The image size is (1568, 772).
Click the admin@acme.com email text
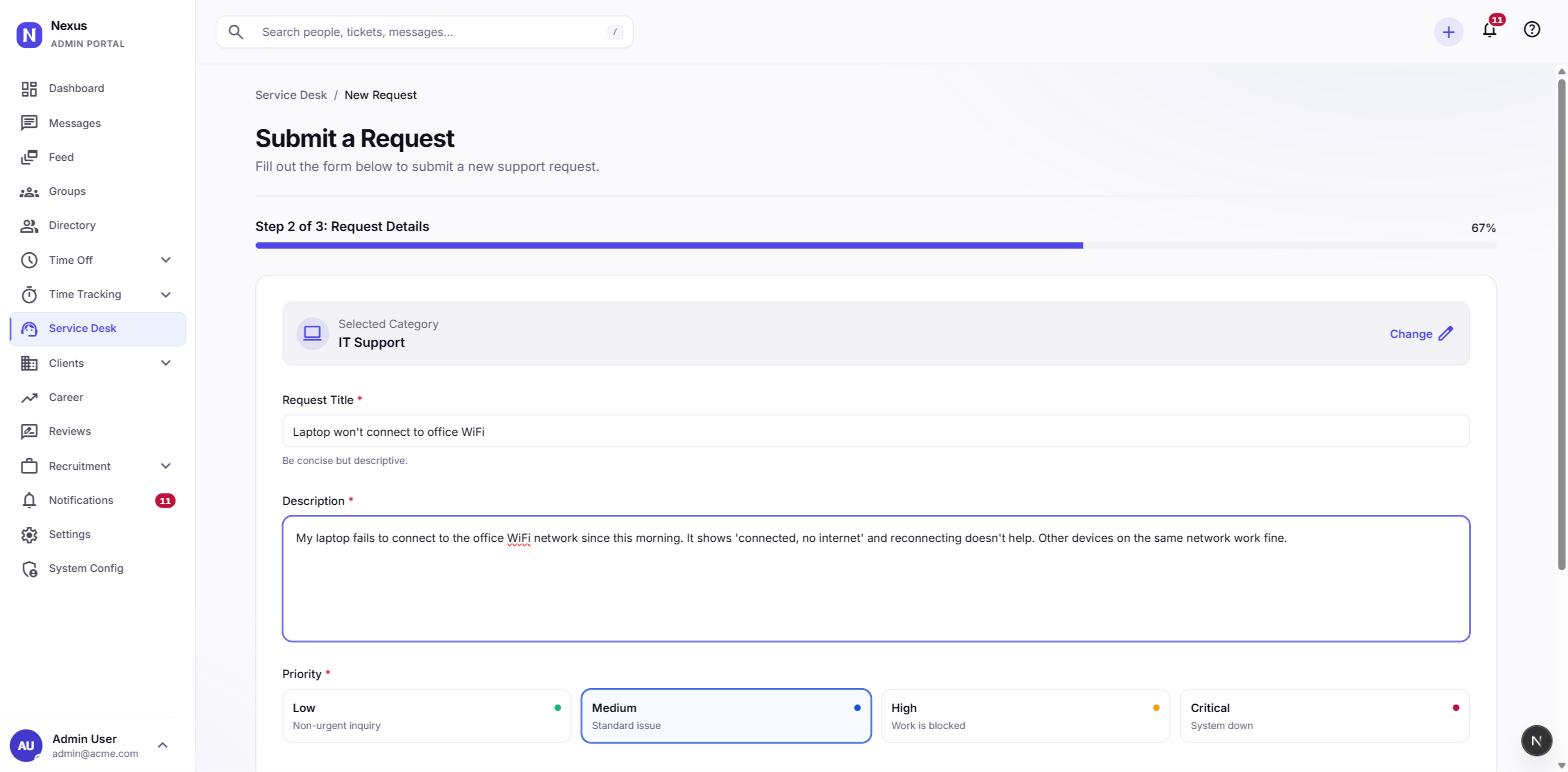[95, 754]
